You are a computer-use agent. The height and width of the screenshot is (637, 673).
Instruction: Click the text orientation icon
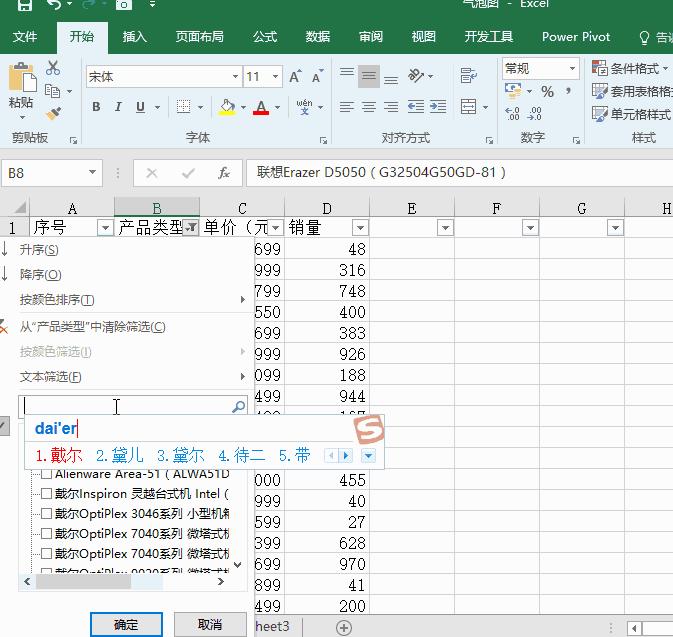(x=416, y=76)
